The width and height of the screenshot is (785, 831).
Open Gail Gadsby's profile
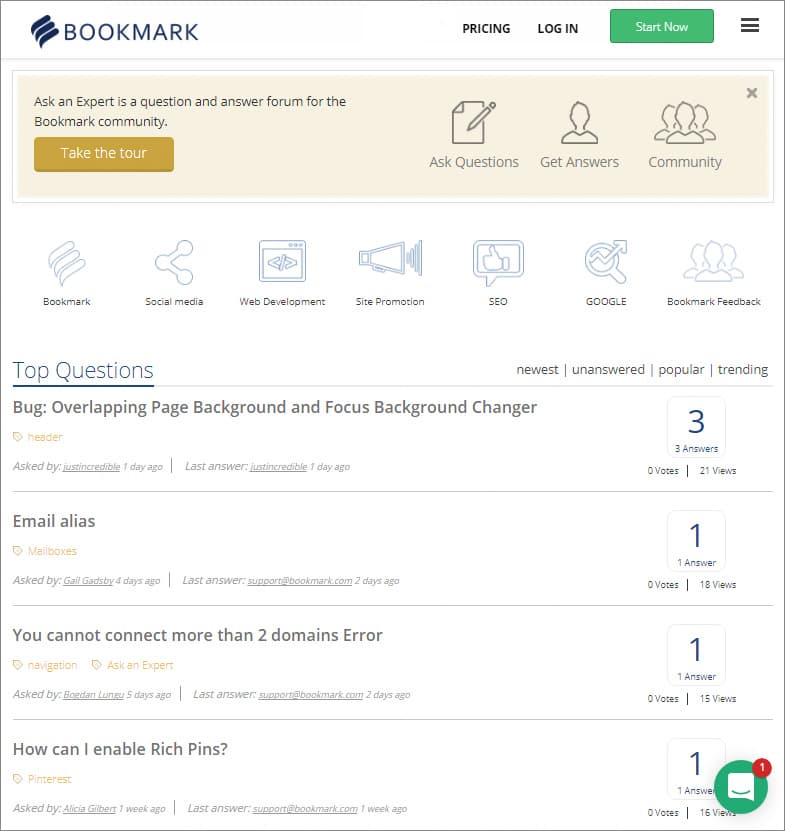pos(89,581)
